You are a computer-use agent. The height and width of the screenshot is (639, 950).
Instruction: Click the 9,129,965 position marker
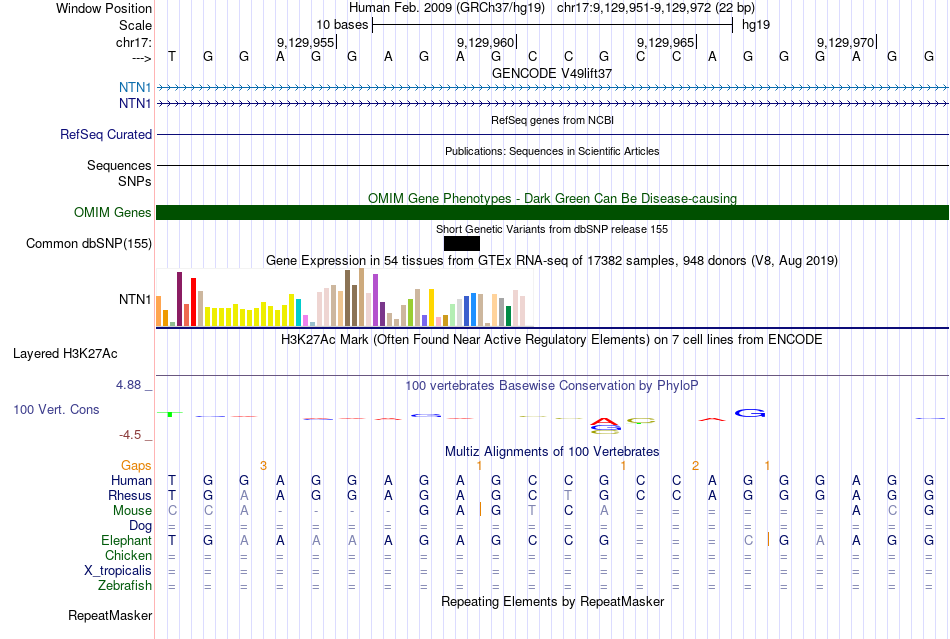[x=666, y=42]
